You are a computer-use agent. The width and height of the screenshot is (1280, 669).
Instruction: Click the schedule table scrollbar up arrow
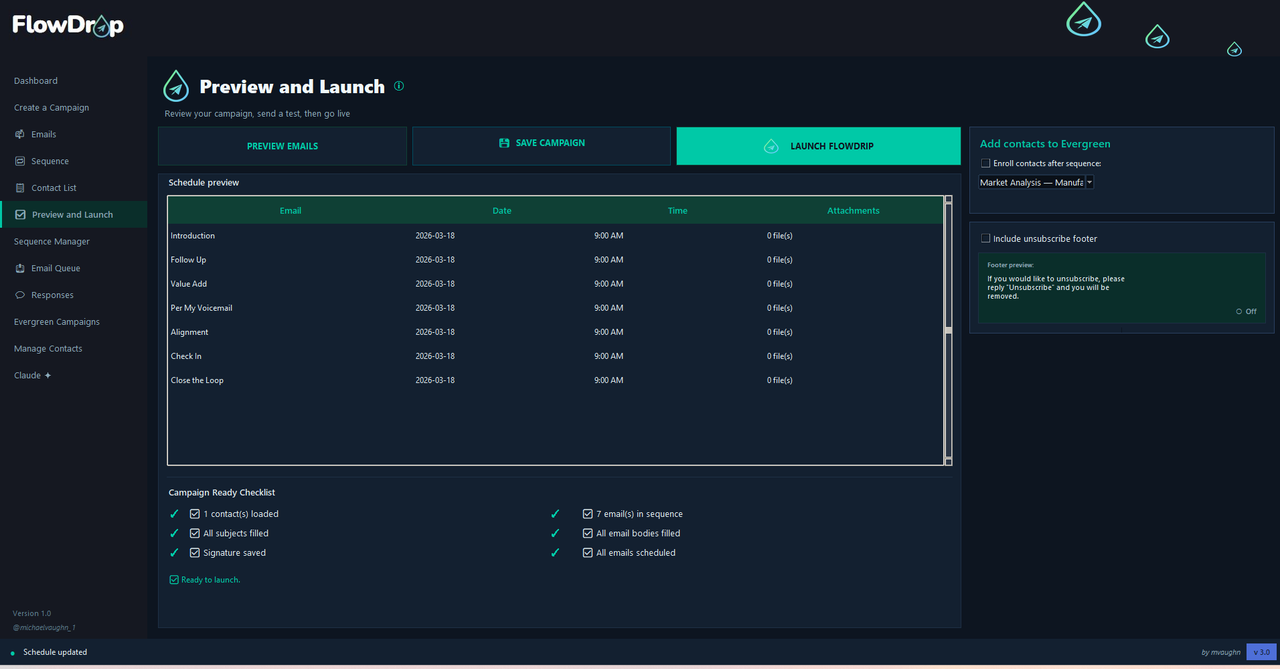click(x=948, y=200)
